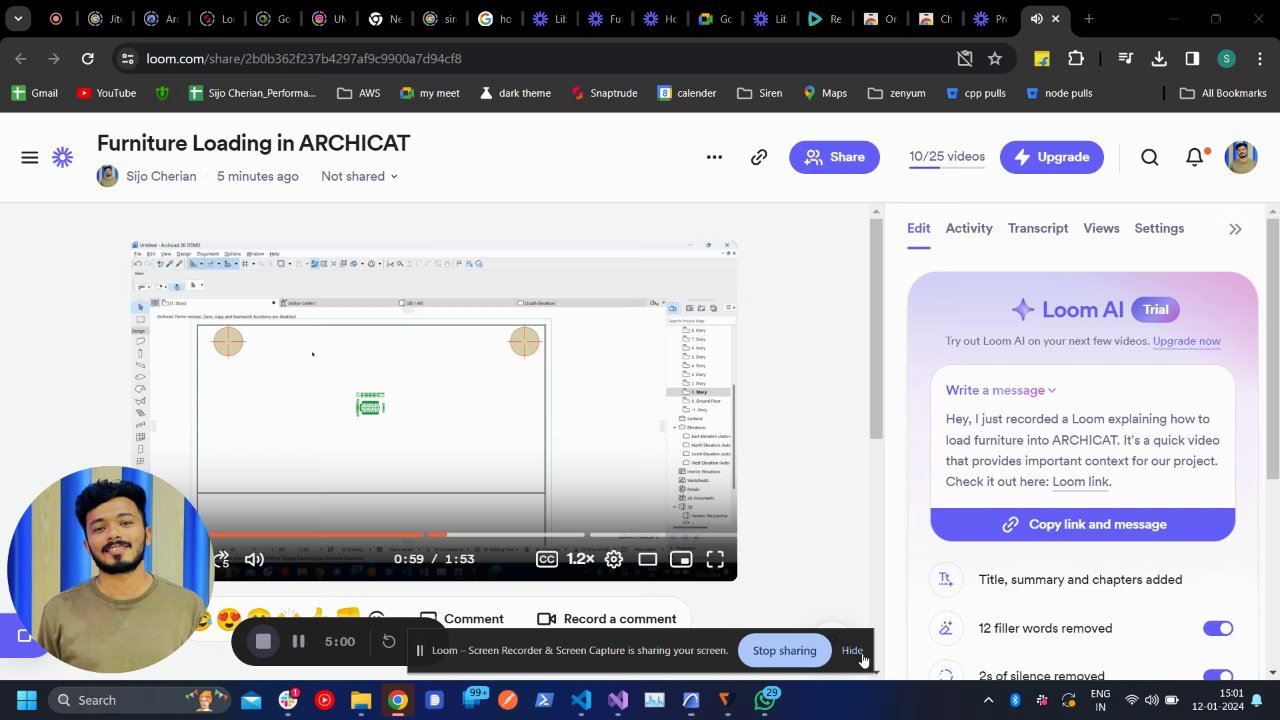Switch video to theater mode
Image resolution: width=1280 pixels, height=720 pixels.
648,559
